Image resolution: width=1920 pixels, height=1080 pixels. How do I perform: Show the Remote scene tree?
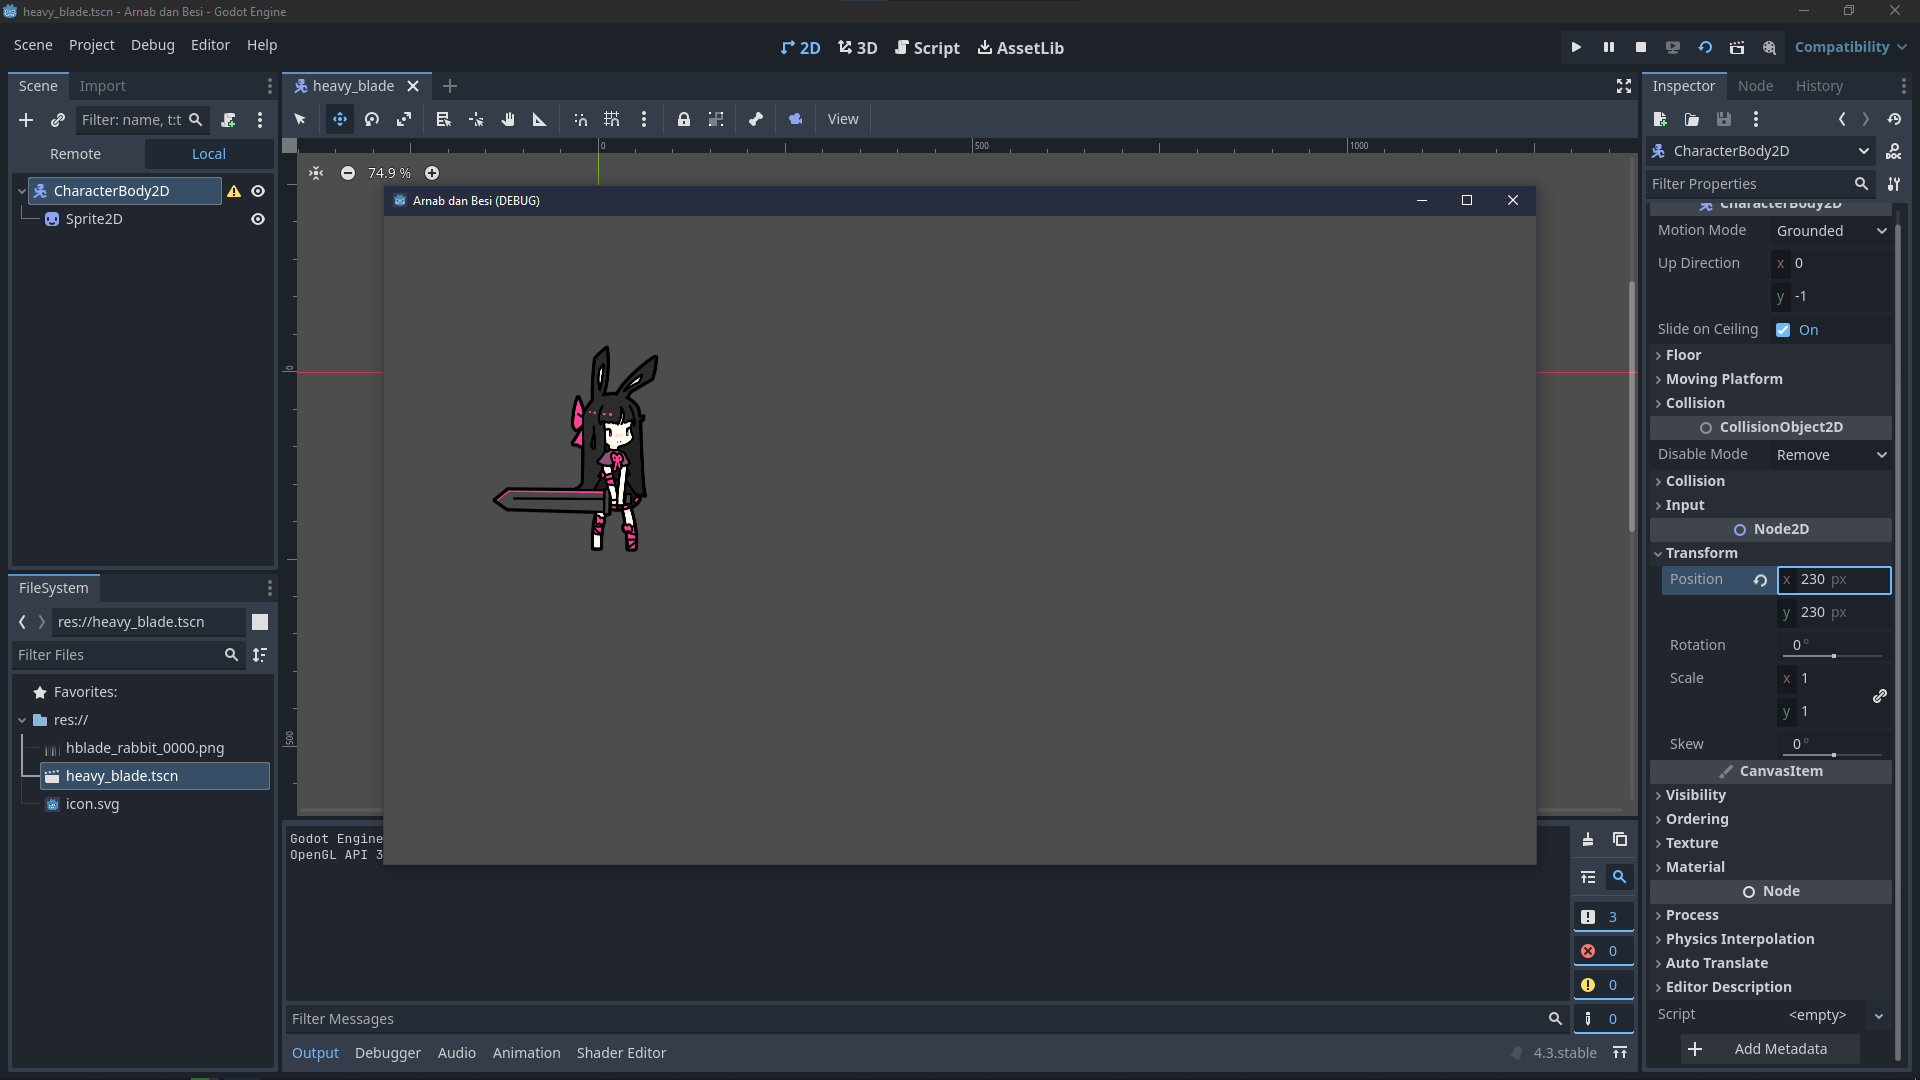76,154
